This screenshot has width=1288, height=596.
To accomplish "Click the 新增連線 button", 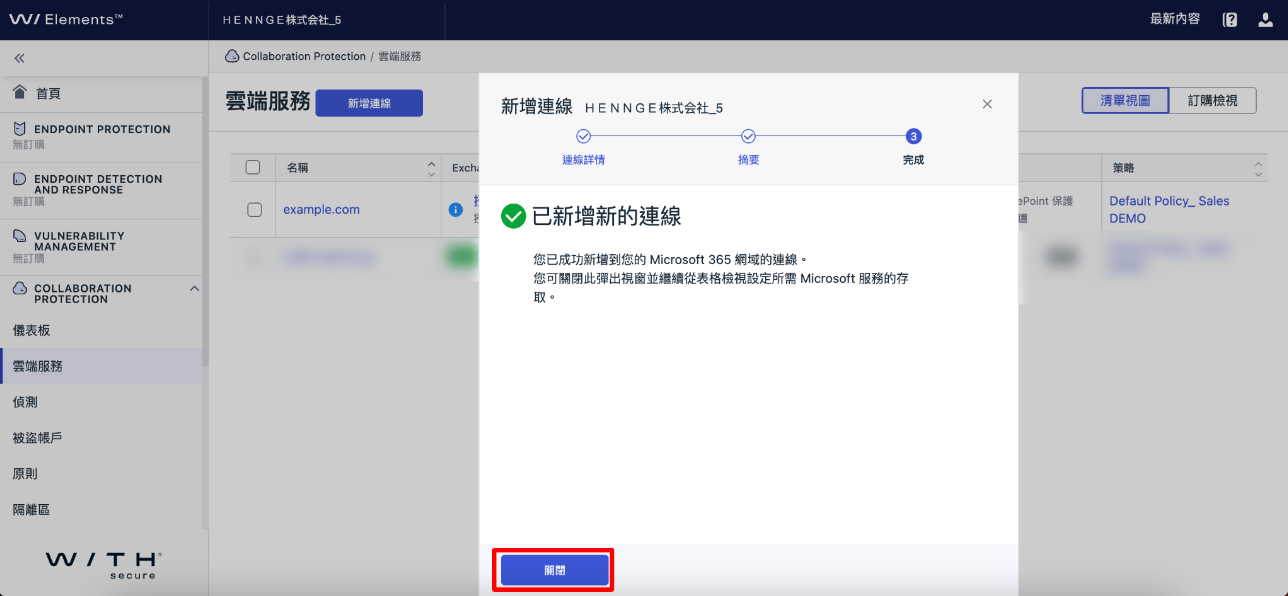I will 369,103.
